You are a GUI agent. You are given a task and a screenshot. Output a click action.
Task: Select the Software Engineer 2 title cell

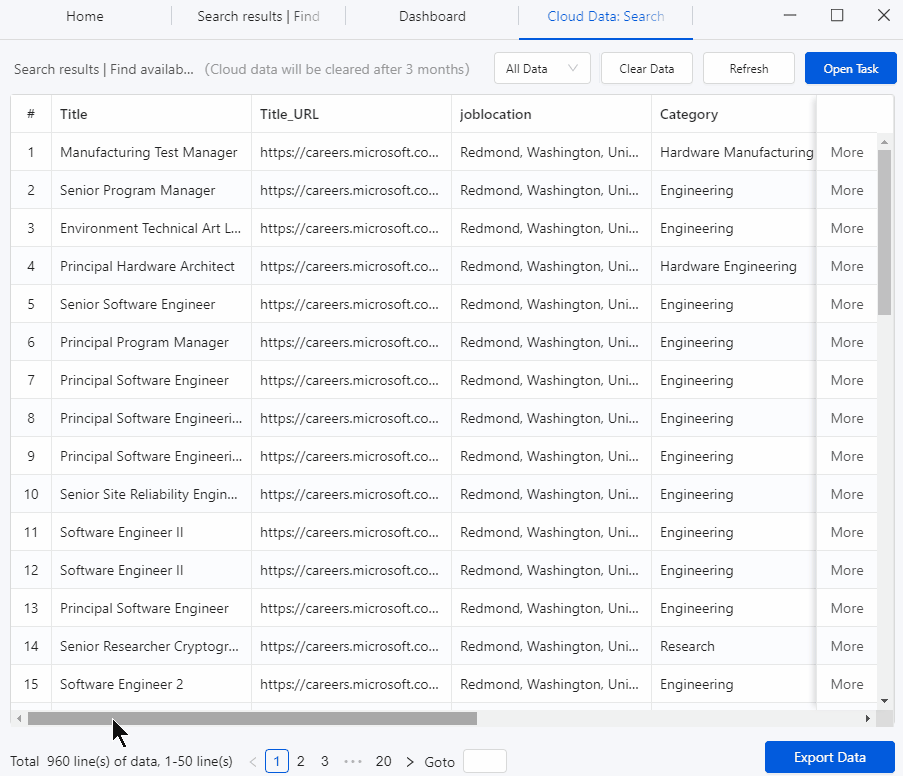(x=151, y=684)
